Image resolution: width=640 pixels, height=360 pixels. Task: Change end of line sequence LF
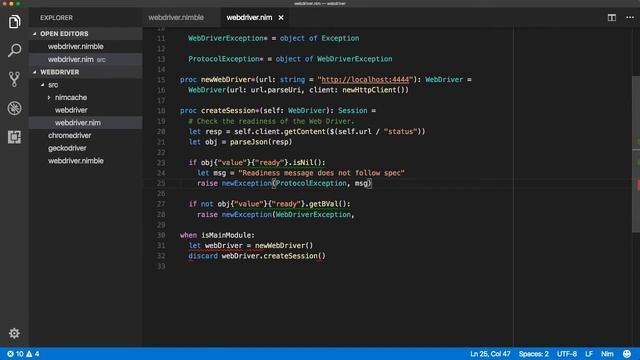point(589,354)
